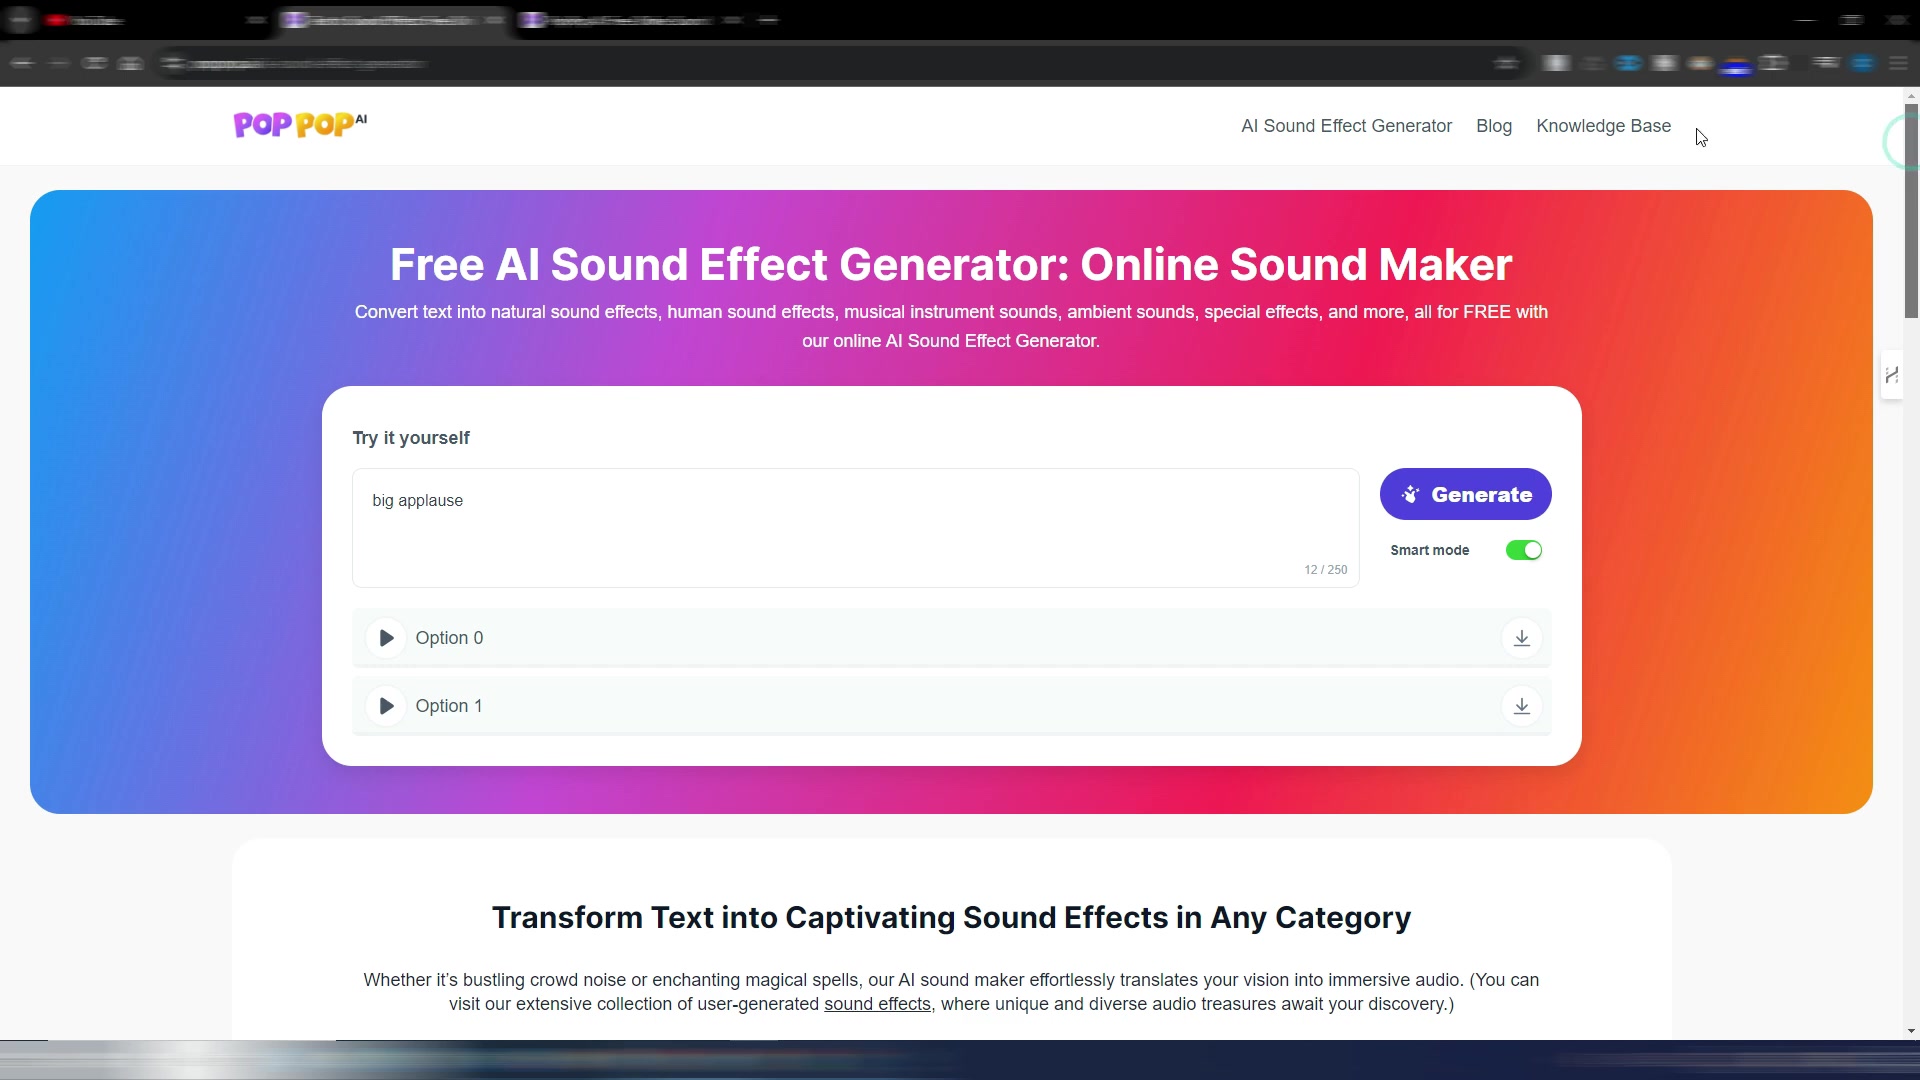Image resolution: width=1920 pixels, height=1080 pixels.
Task: Open the Knowledge Base menu item
Action: (1603, 126)
